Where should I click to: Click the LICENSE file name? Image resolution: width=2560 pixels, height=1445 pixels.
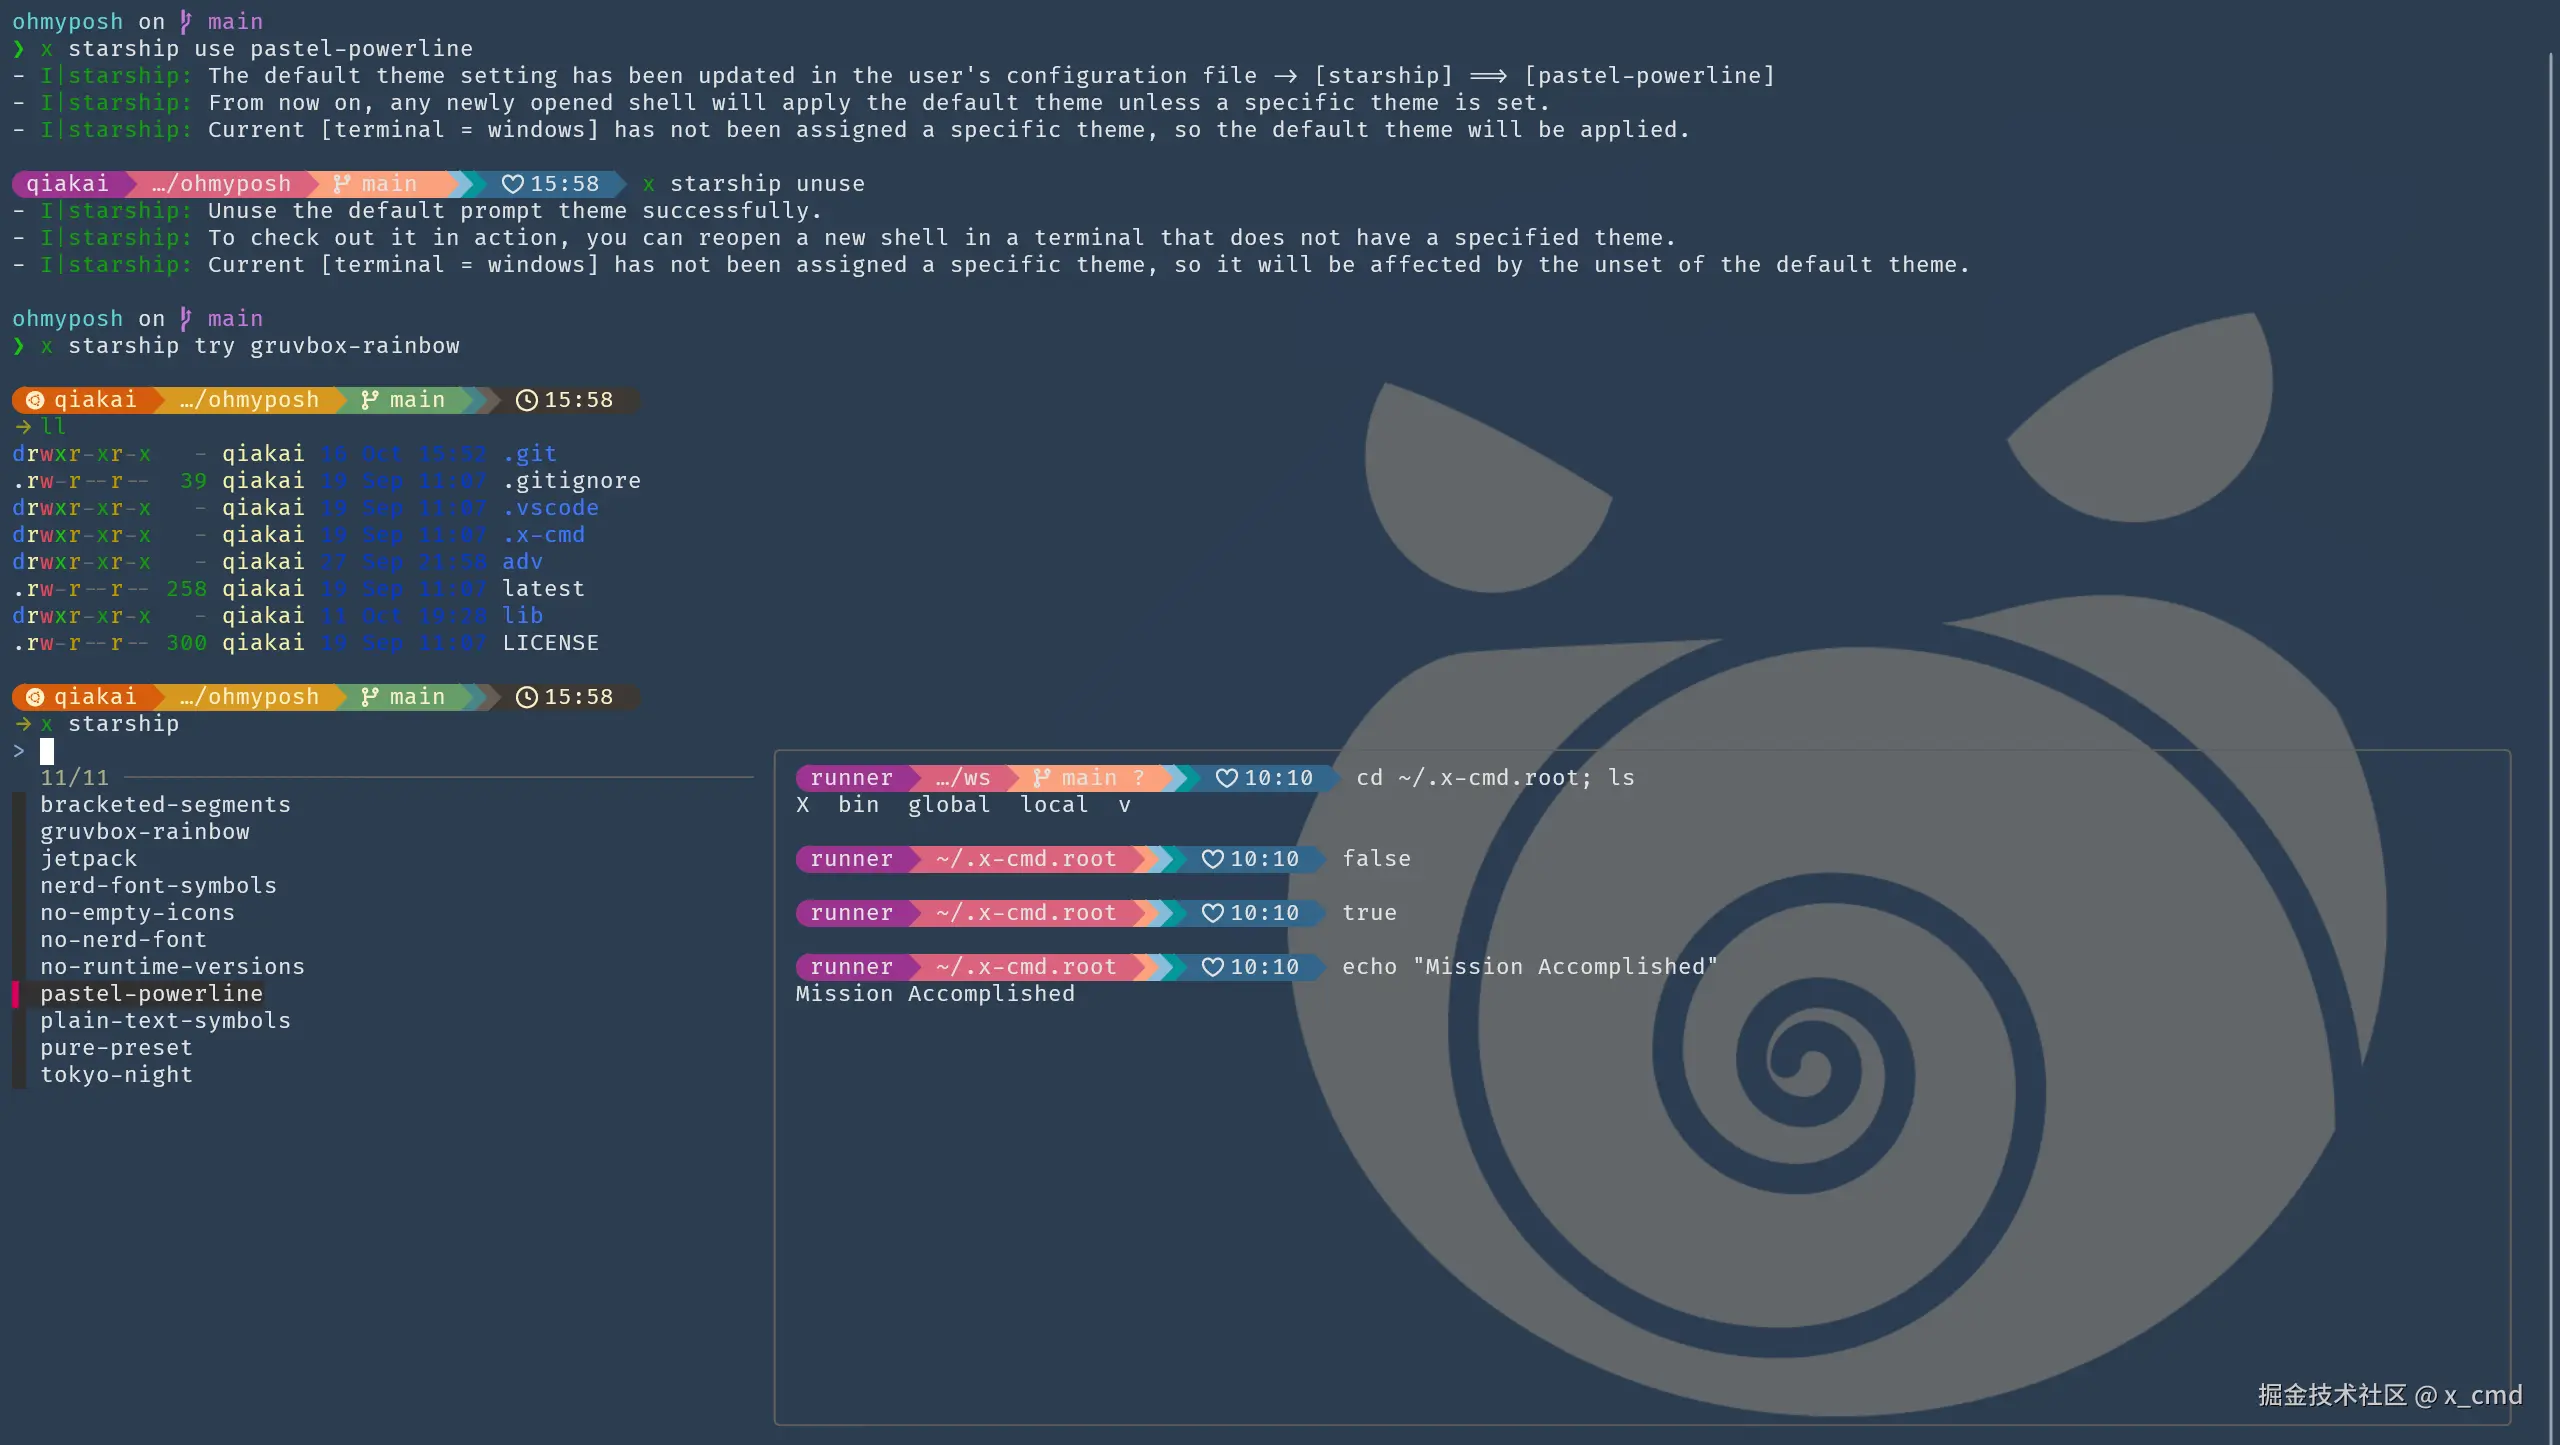point(550,643)
